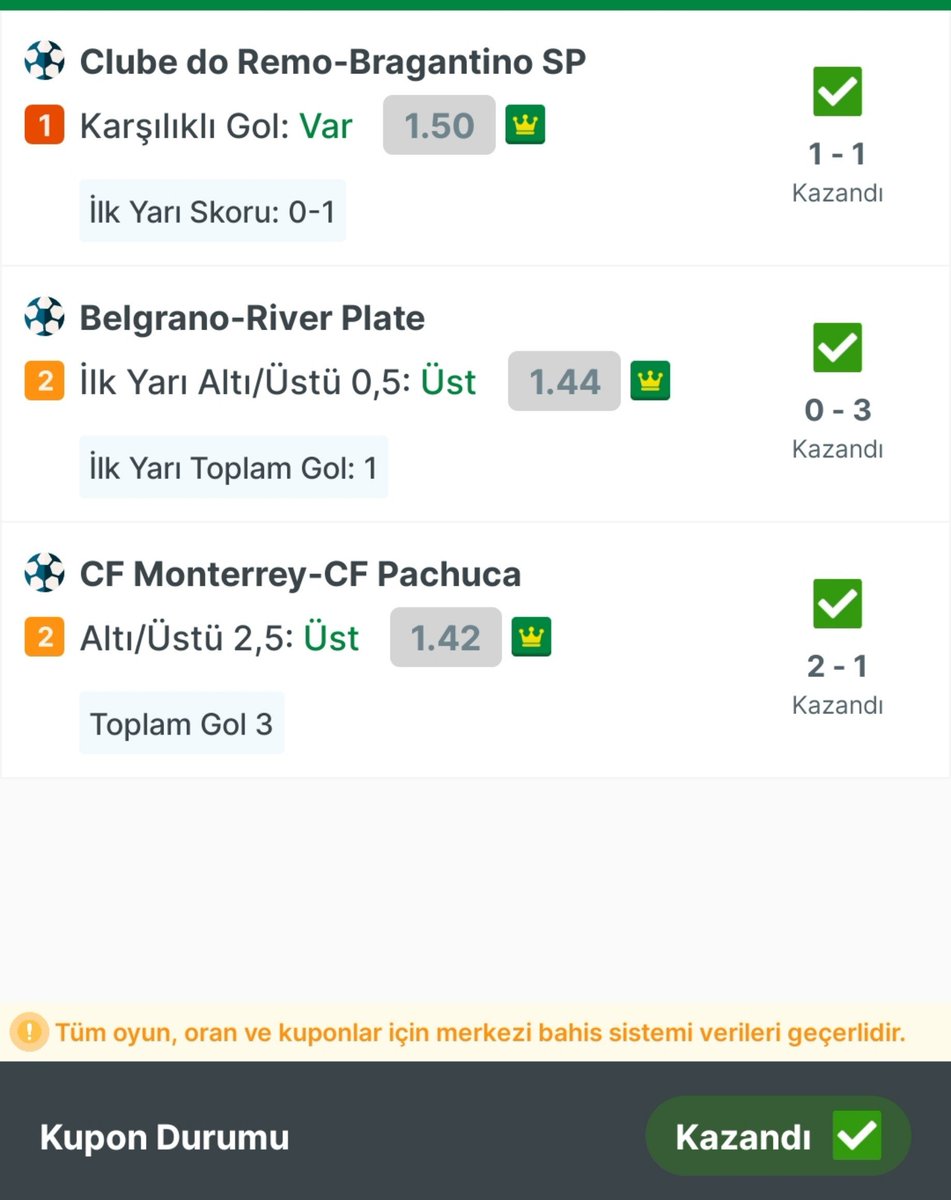Select the İlk Yarı Toplam Gol: 1 tag
The image size is (951, 1200).
(234, 467)
